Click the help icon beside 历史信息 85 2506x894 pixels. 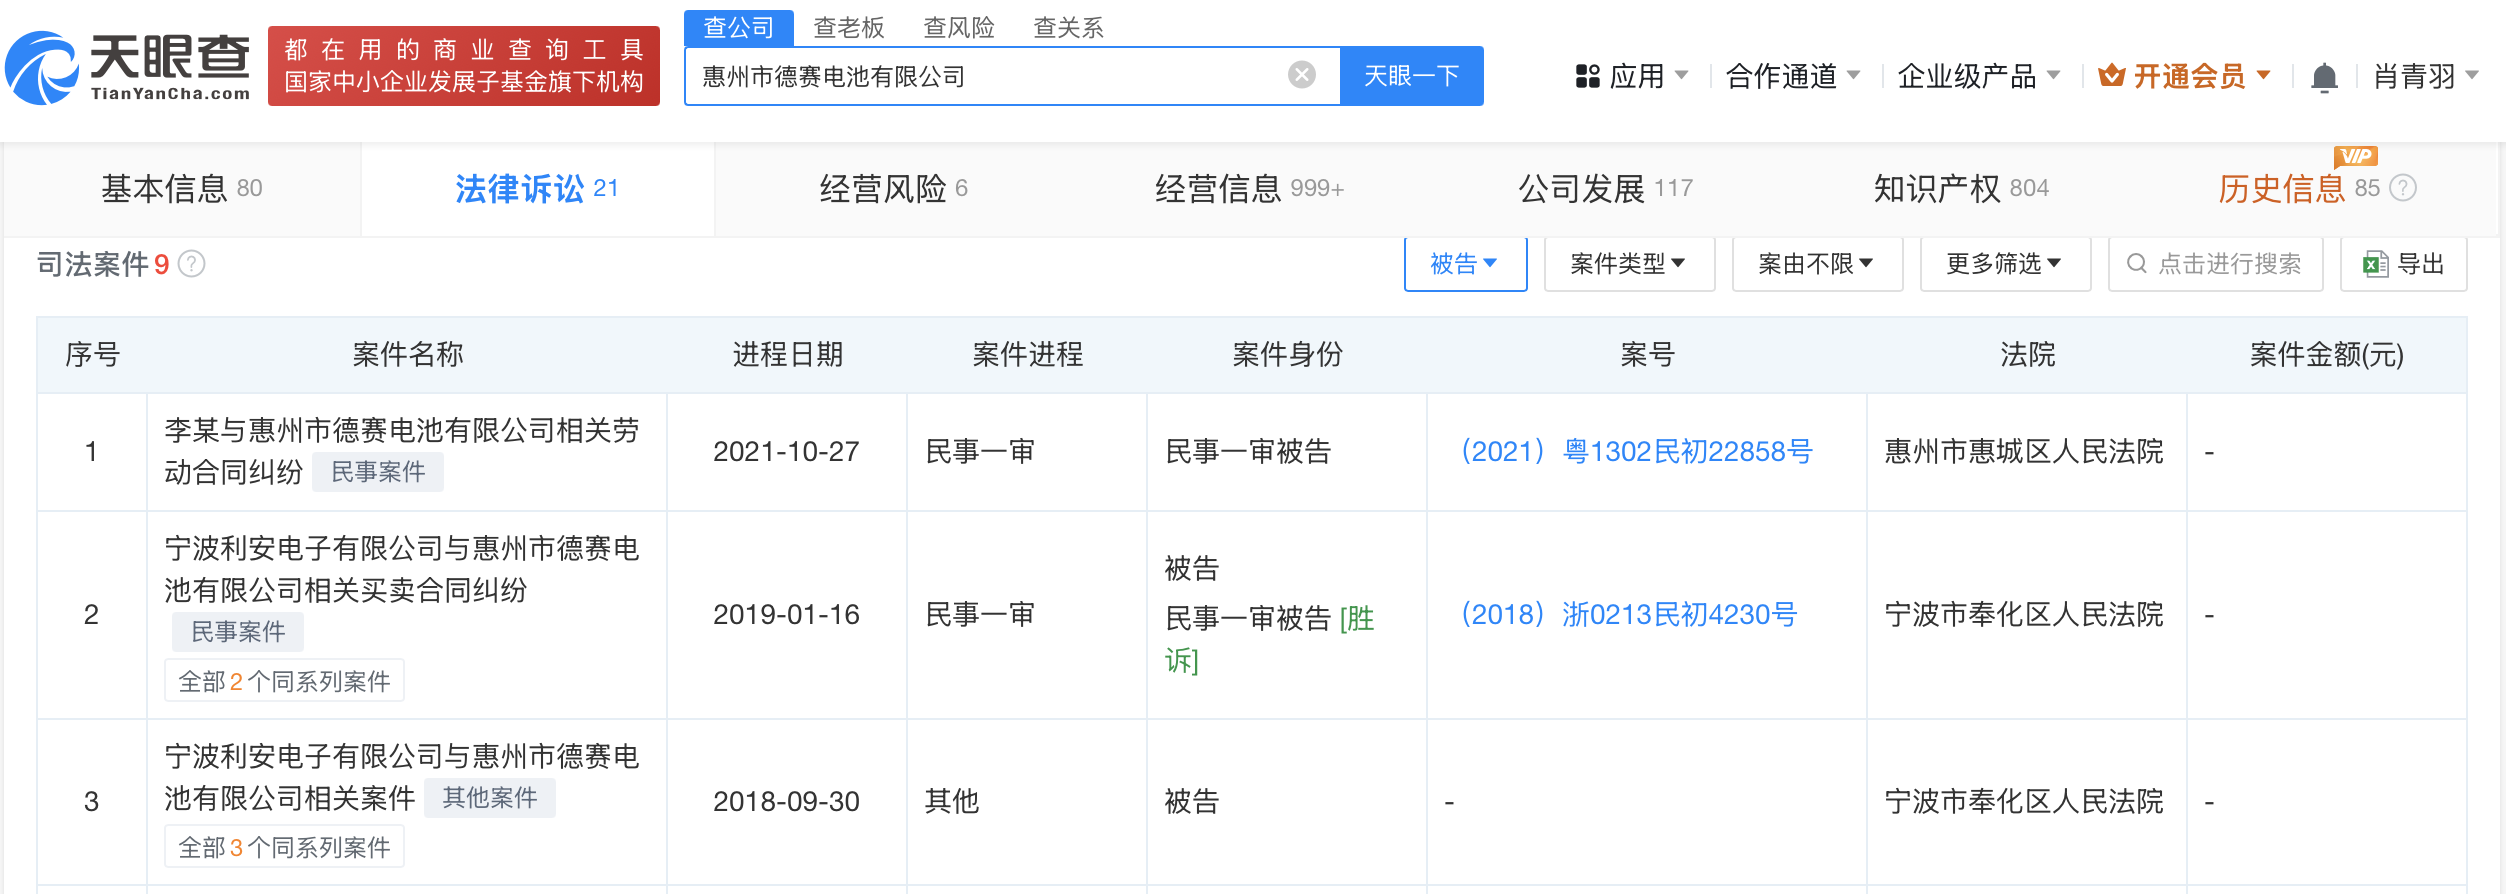pyautogui.click(x=2403, y=188)
